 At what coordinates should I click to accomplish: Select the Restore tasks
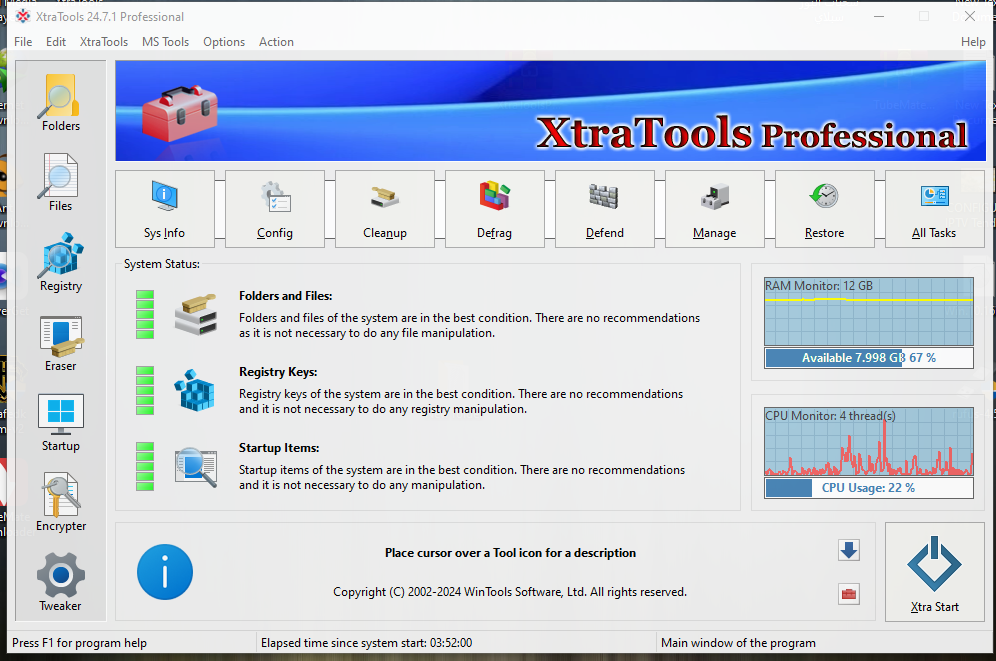824,209
